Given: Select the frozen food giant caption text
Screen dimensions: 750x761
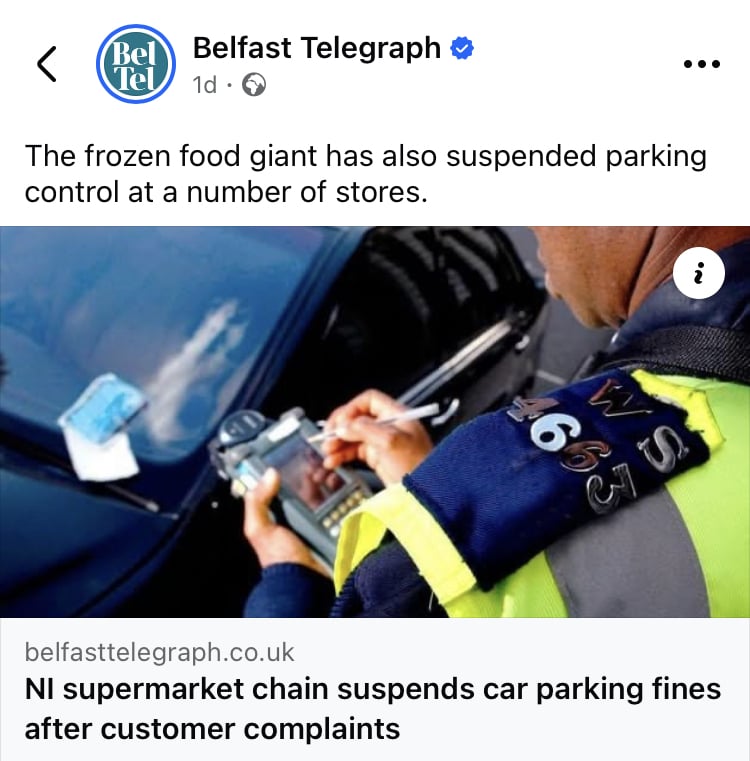Looking at the screenshot, I should (366, 174).
